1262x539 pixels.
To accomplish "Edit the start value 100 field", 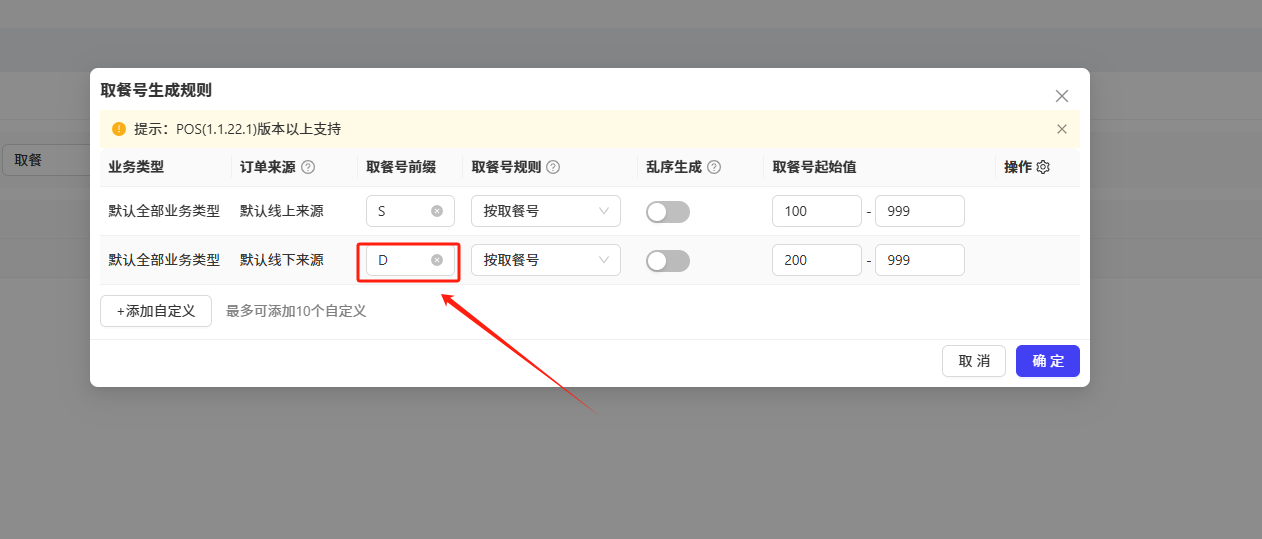I will click(x=817, y=211).
